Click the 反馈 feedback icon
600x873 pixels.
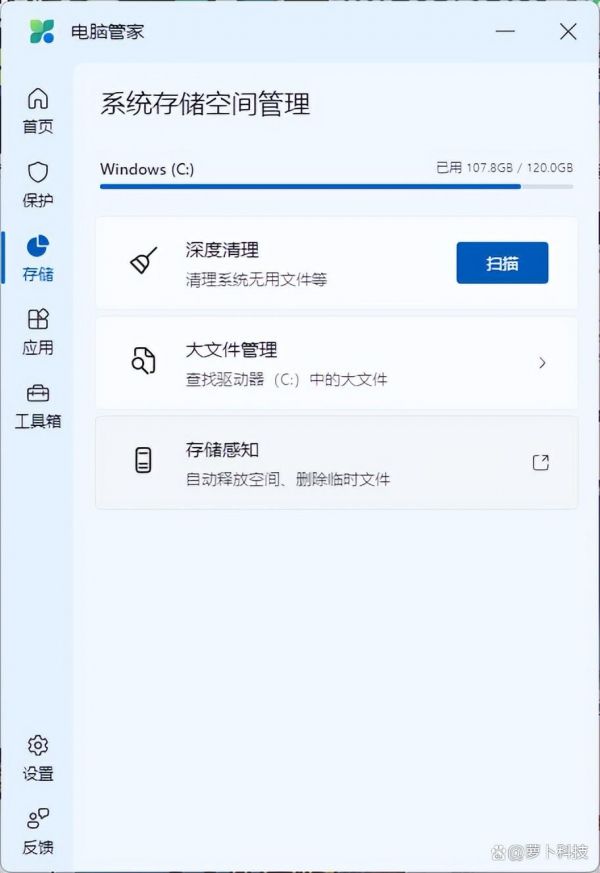point(38,818)
